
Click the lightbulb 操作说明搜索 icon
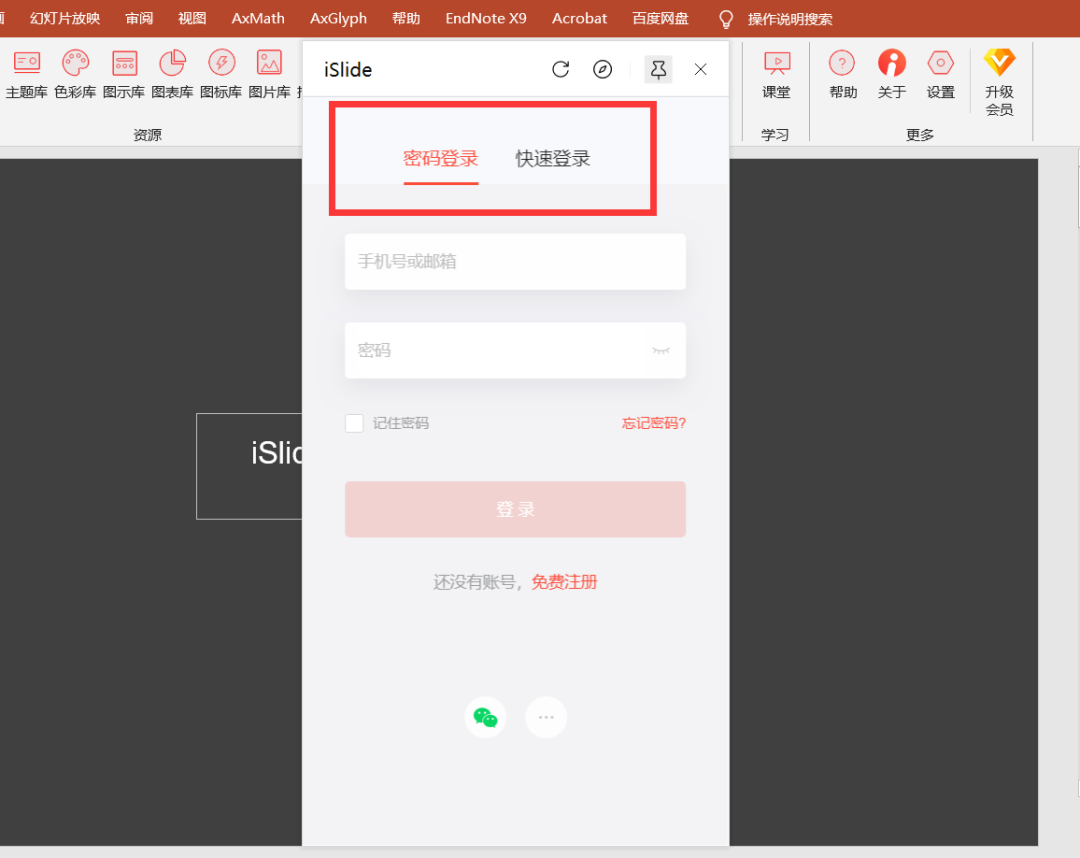point(725,19)
